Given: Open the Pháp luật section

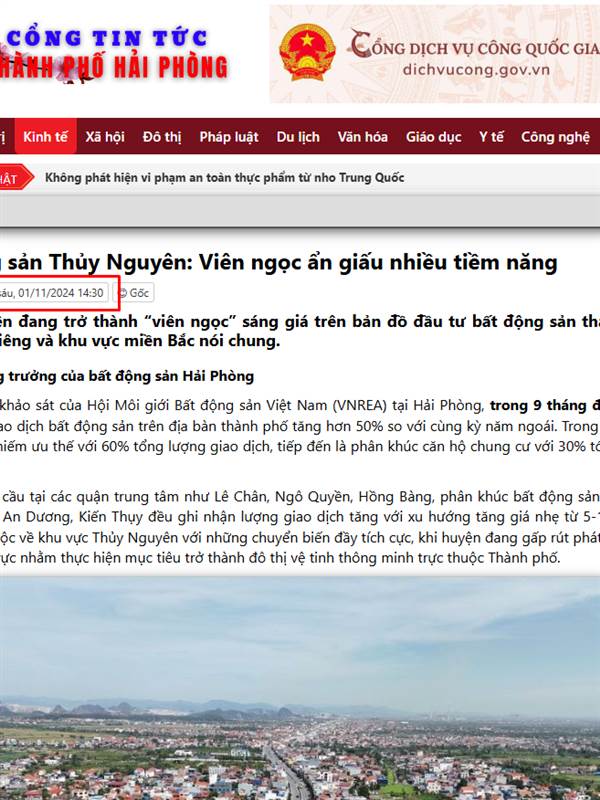Looking at the screenshot, I should [229, 137].
